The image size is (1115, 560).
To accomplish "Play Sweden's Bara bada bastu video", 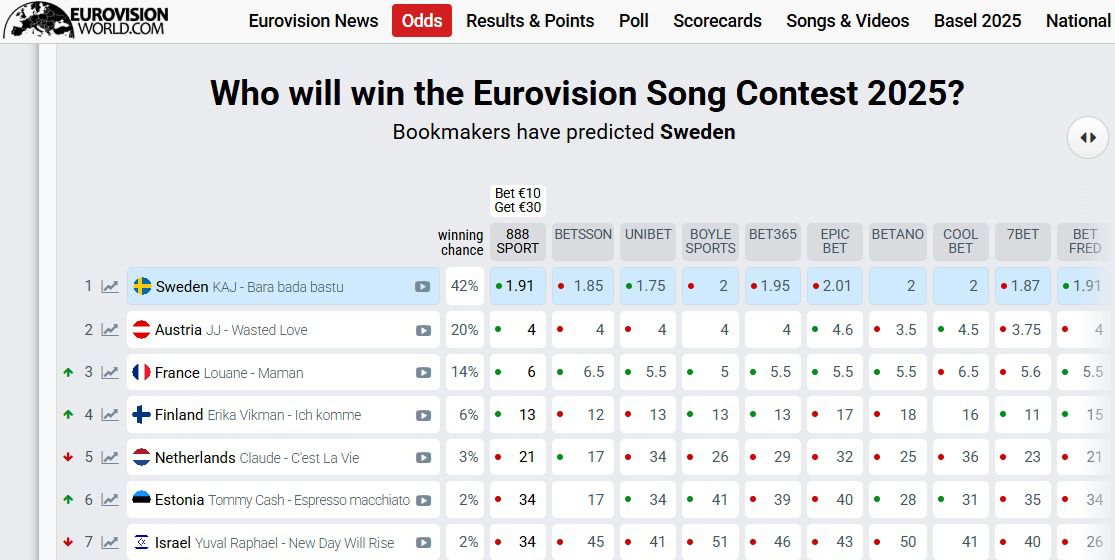I will [423, 287].
